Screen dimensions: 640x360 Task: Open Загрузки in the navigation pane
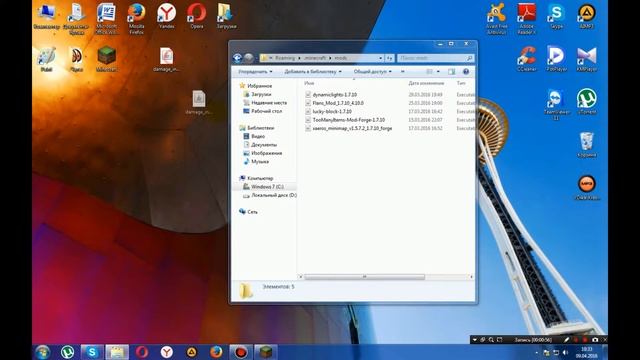tap(261, 94)
